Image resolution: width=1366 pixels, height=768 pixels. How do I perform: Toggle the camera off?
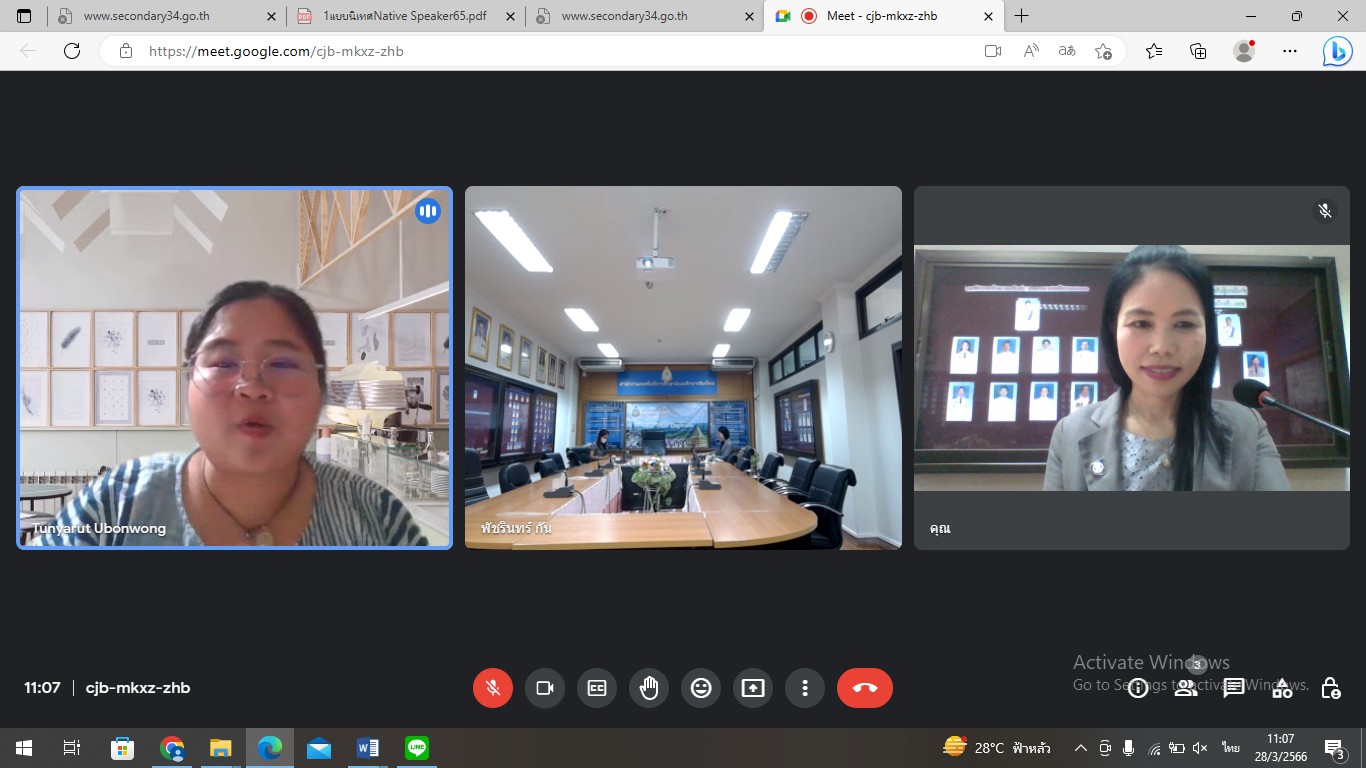tap(544, 688)
